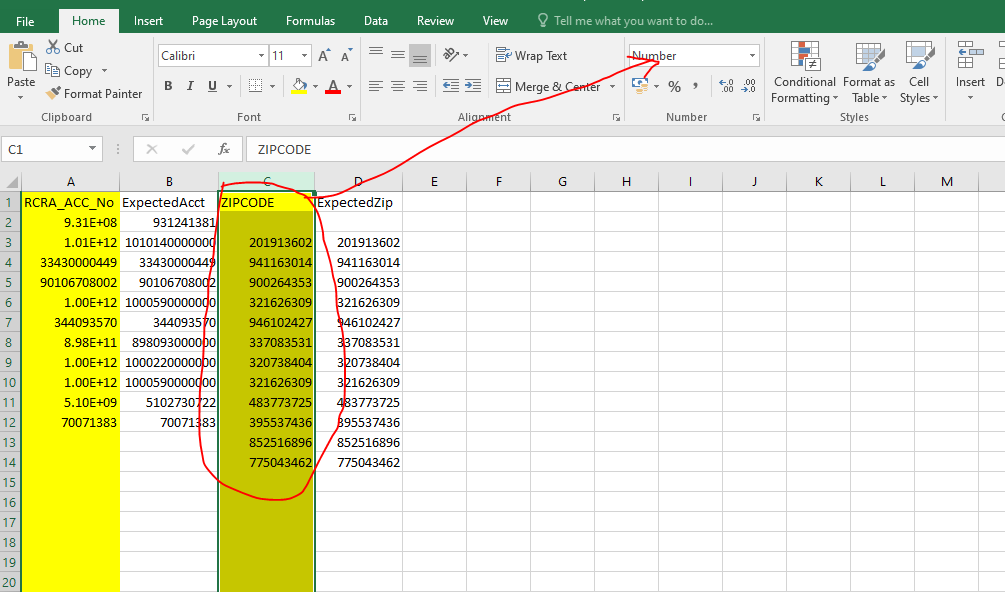Image resolution: width=1005 pixels, height=592 pixels.
Task: Switch to the Formulas ribbon tab
Action: [x=310, y=19]
